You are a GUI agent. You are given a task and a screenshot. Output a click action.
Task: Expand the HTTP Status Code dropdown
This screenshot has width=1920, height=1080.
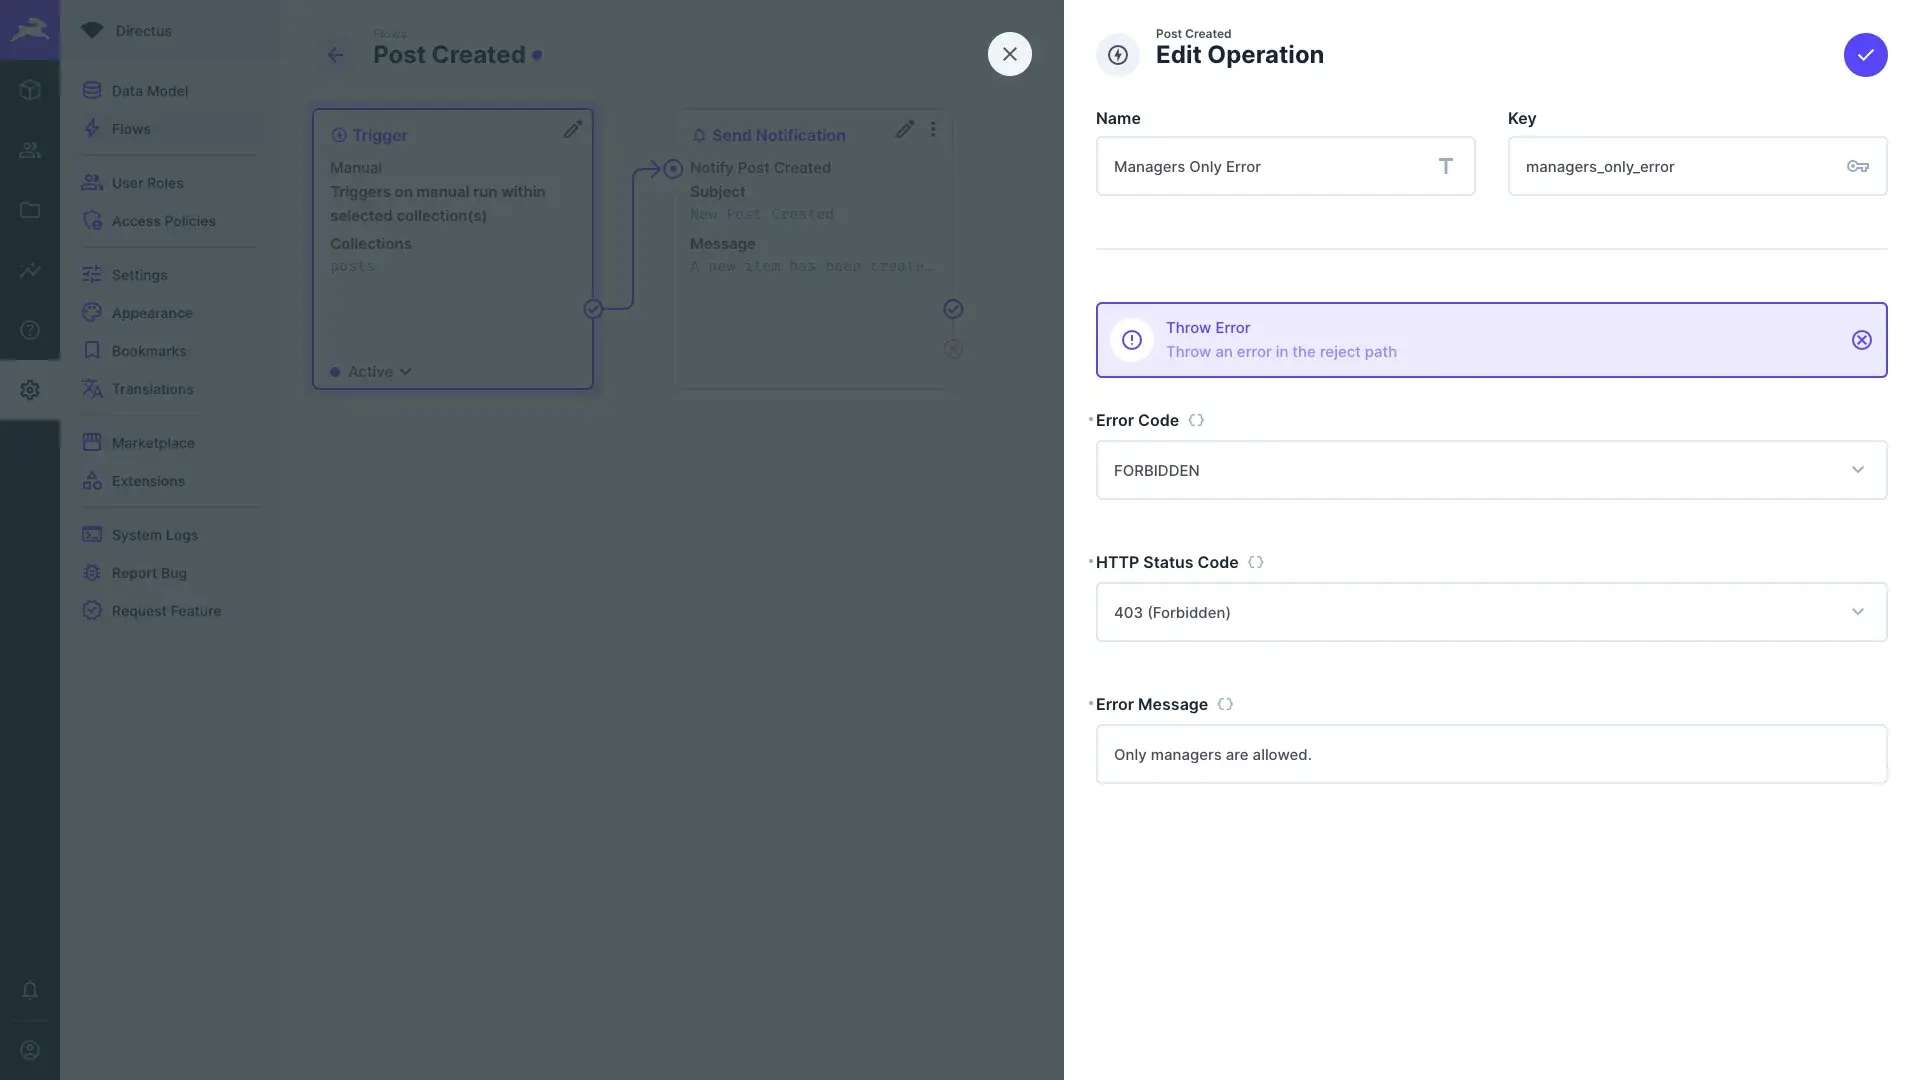pyautogui.click(x=1490, y=612)
